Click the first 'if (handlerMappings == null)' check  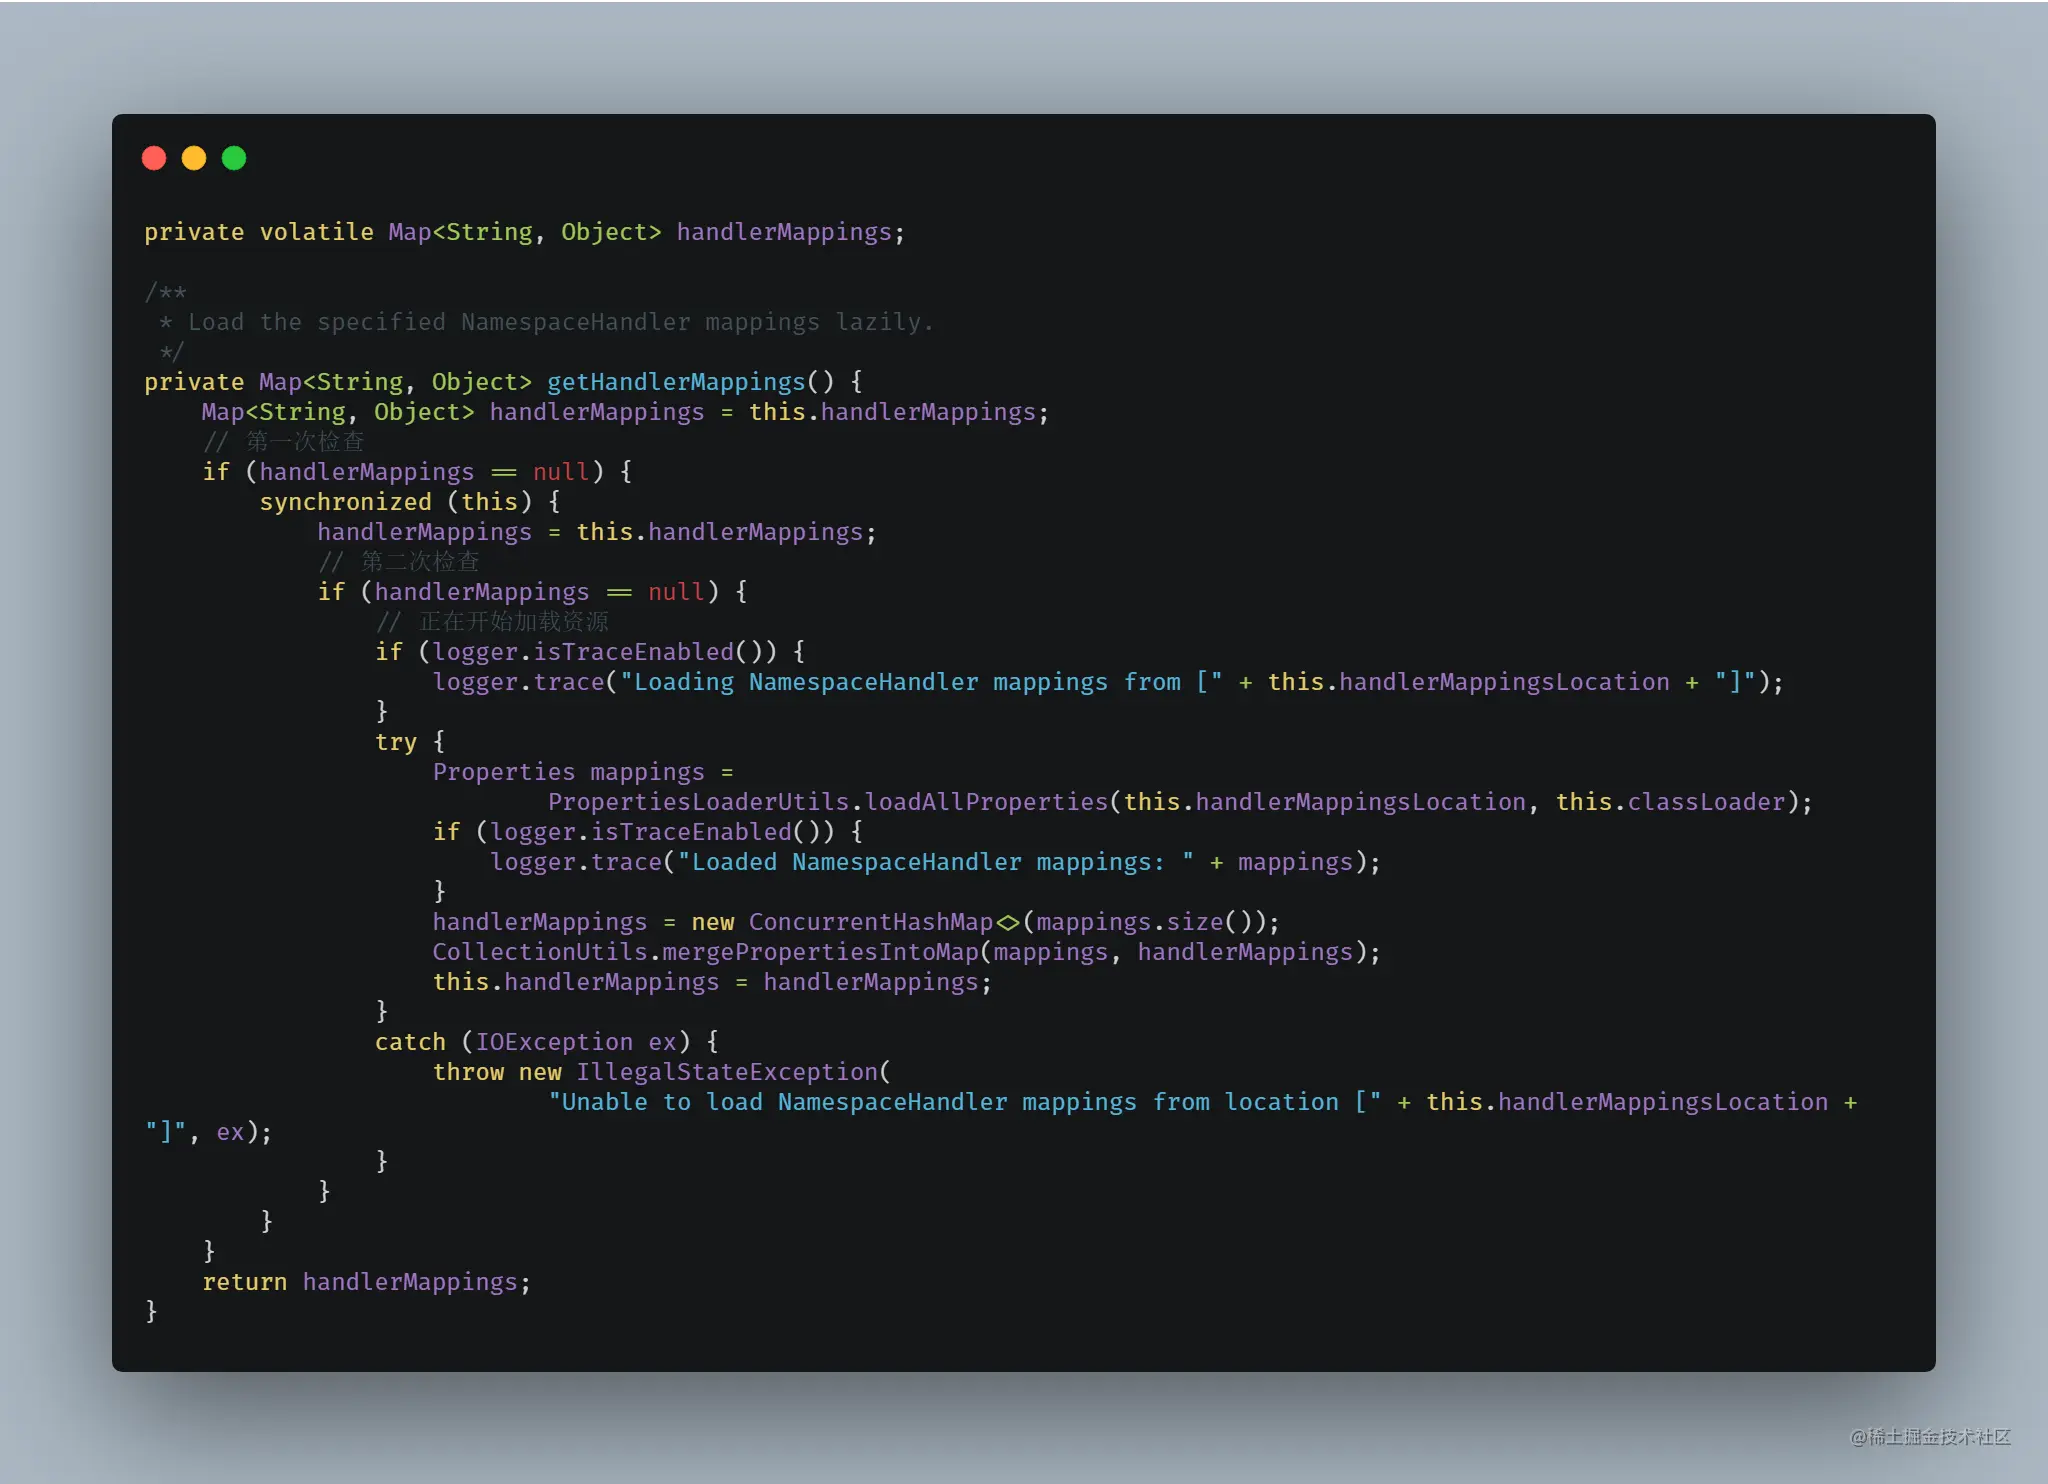tap(417, 472)
